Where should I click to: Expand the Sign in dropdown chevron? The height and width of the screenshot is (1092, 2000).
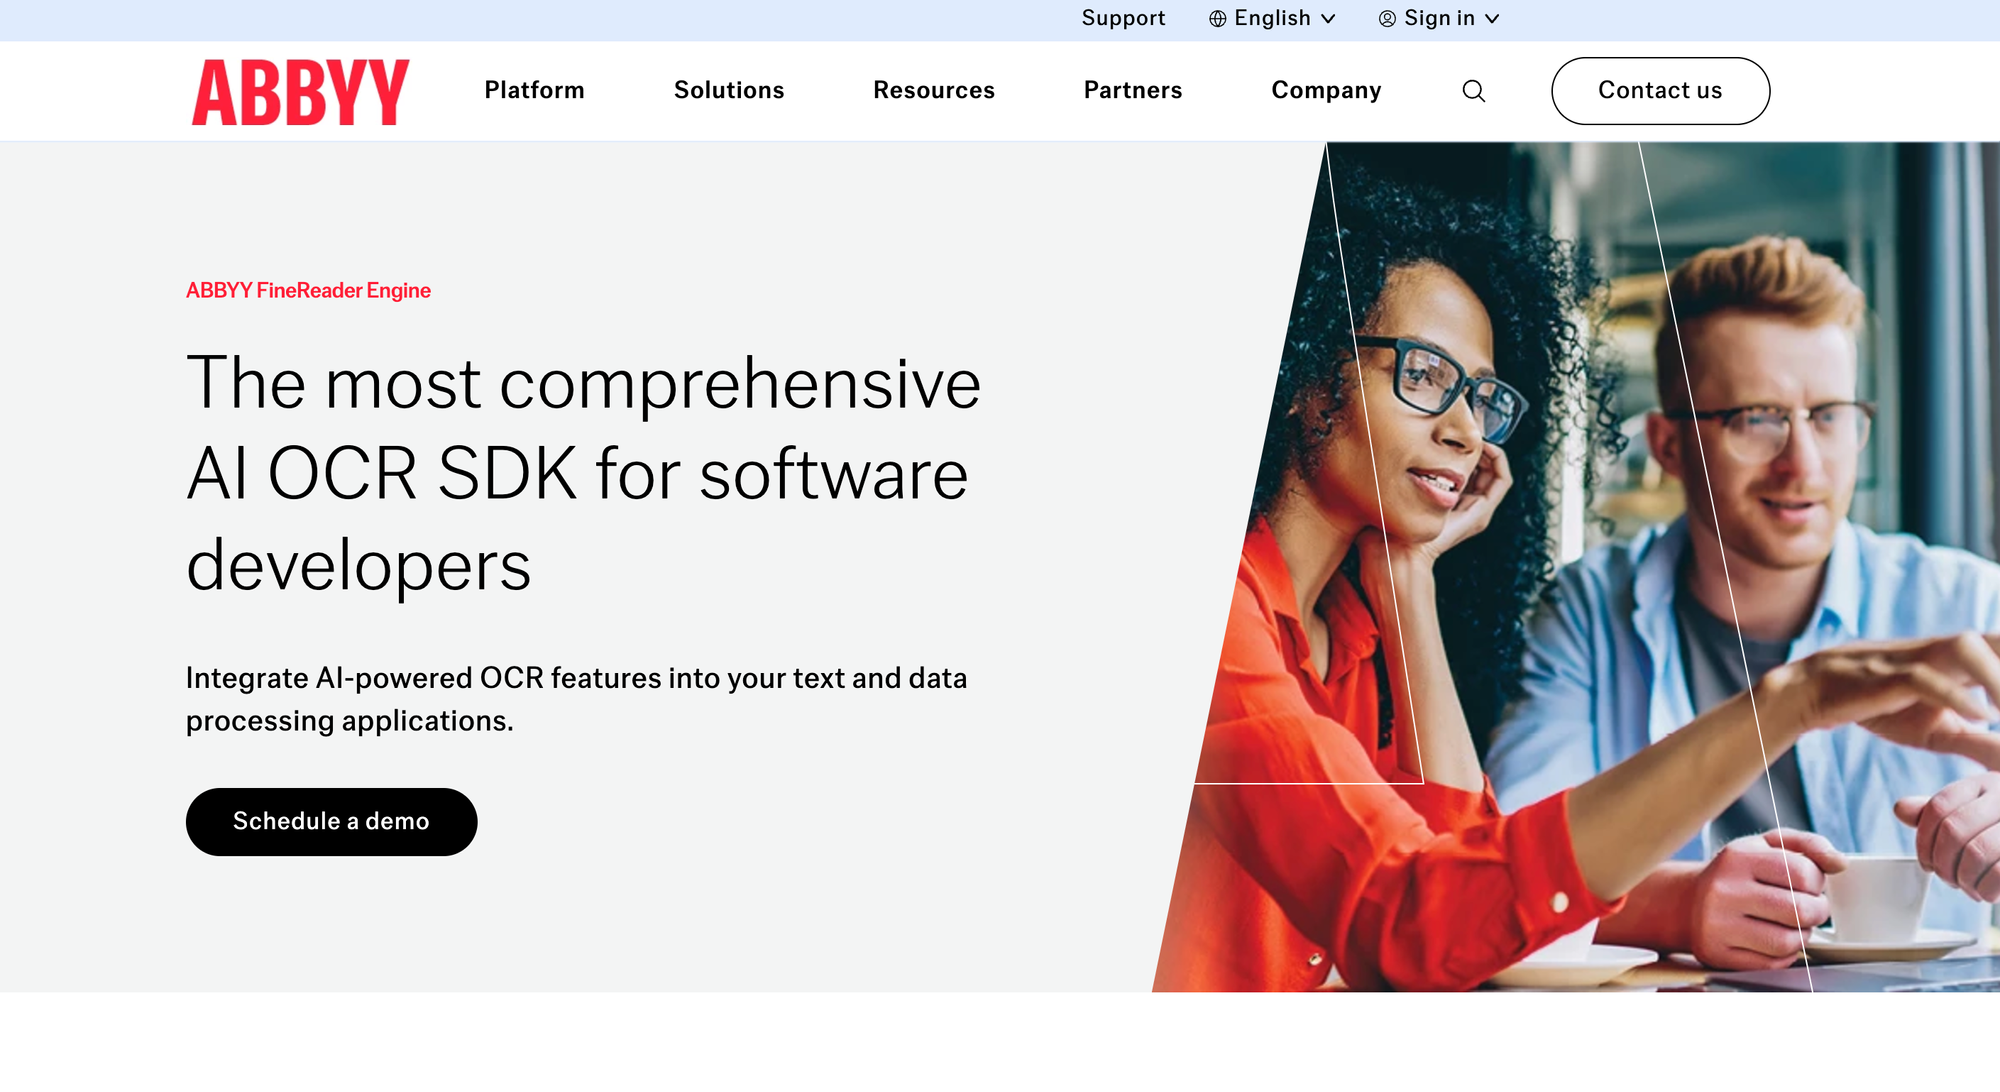pyautogui.click(x=1492, y=19)
